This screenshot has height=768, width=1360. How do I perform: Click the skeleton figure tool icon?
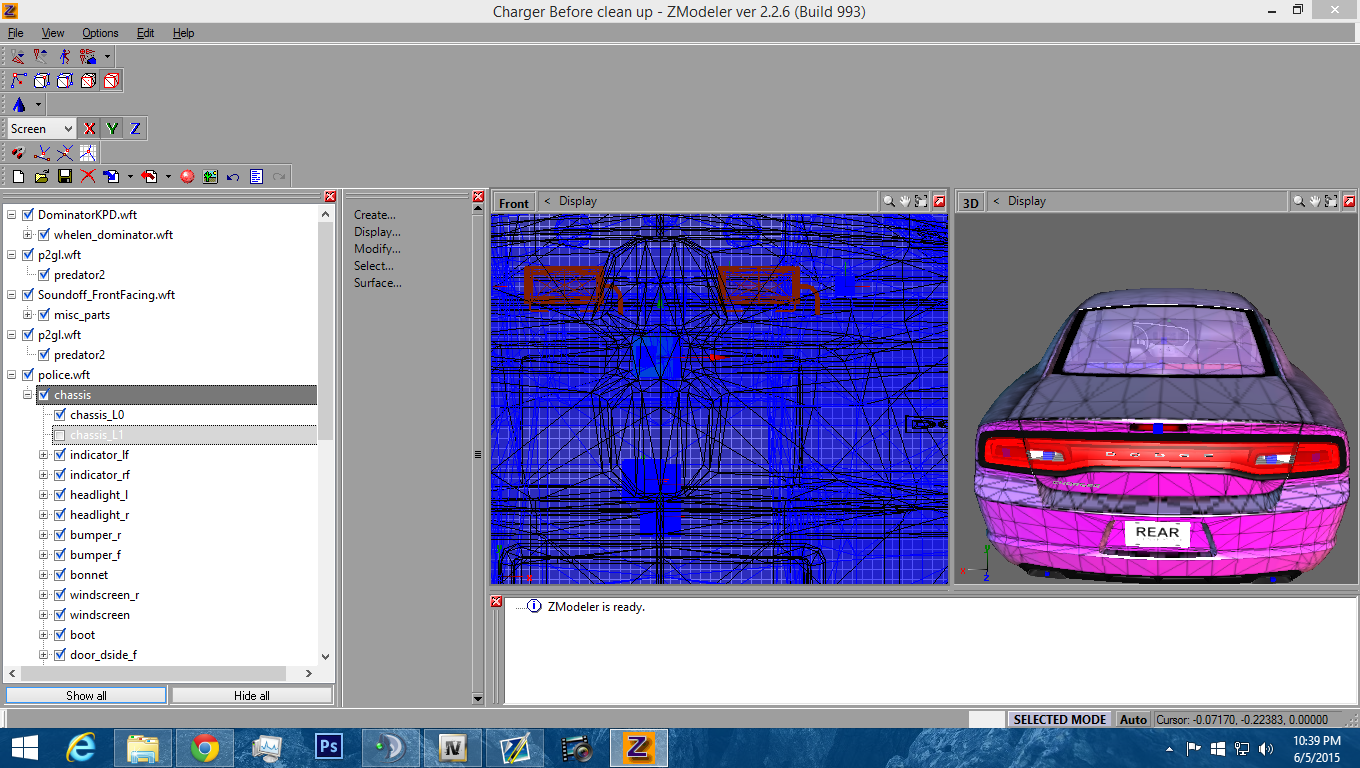tap(65, 56)
